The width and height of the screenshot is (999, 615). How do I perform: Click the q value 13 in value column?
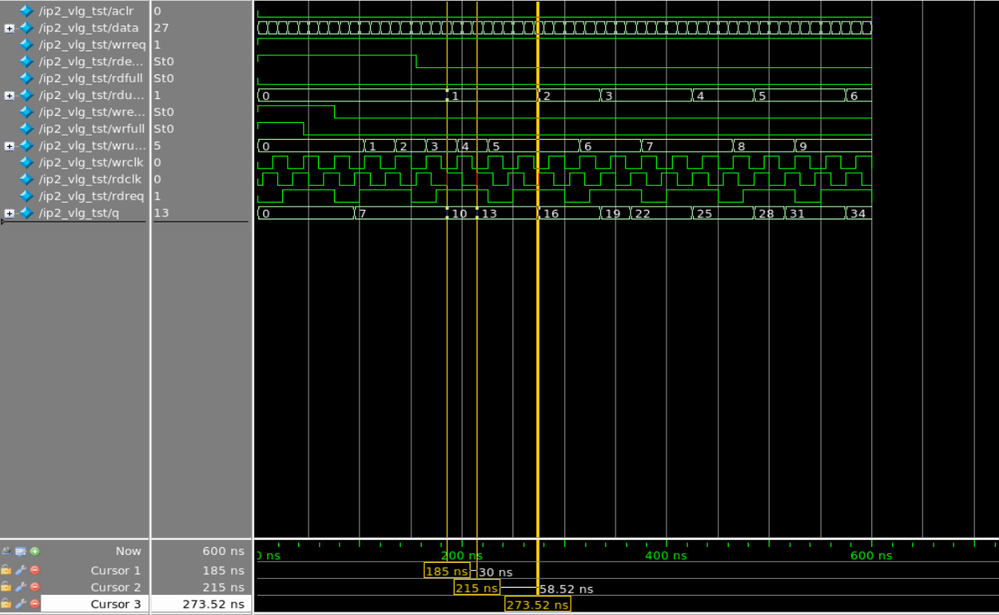tap(161, 213)
